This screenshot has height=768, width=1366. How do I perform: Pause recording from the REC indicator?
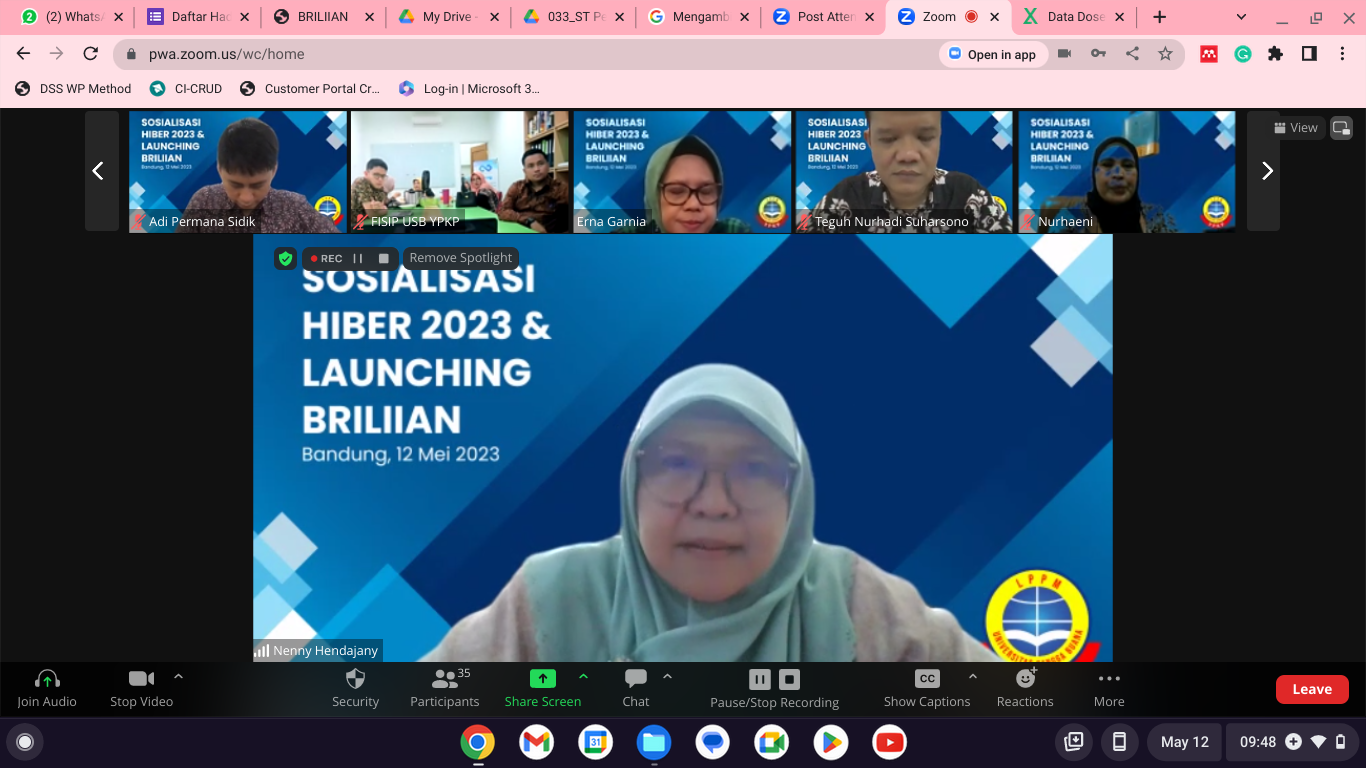click(358, 258)
